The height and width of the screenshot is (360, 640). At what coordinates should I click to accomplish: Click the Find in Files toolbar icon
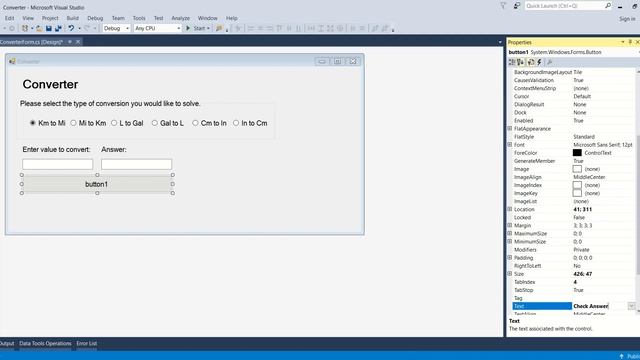point(219,28)
